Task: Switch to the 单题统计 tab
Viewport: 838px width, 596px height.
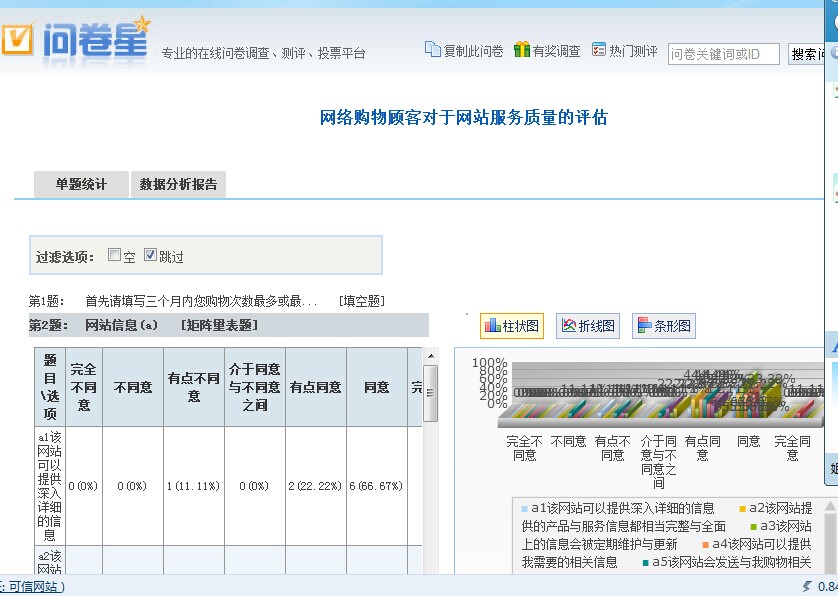Action: click(x=81, y=184)
